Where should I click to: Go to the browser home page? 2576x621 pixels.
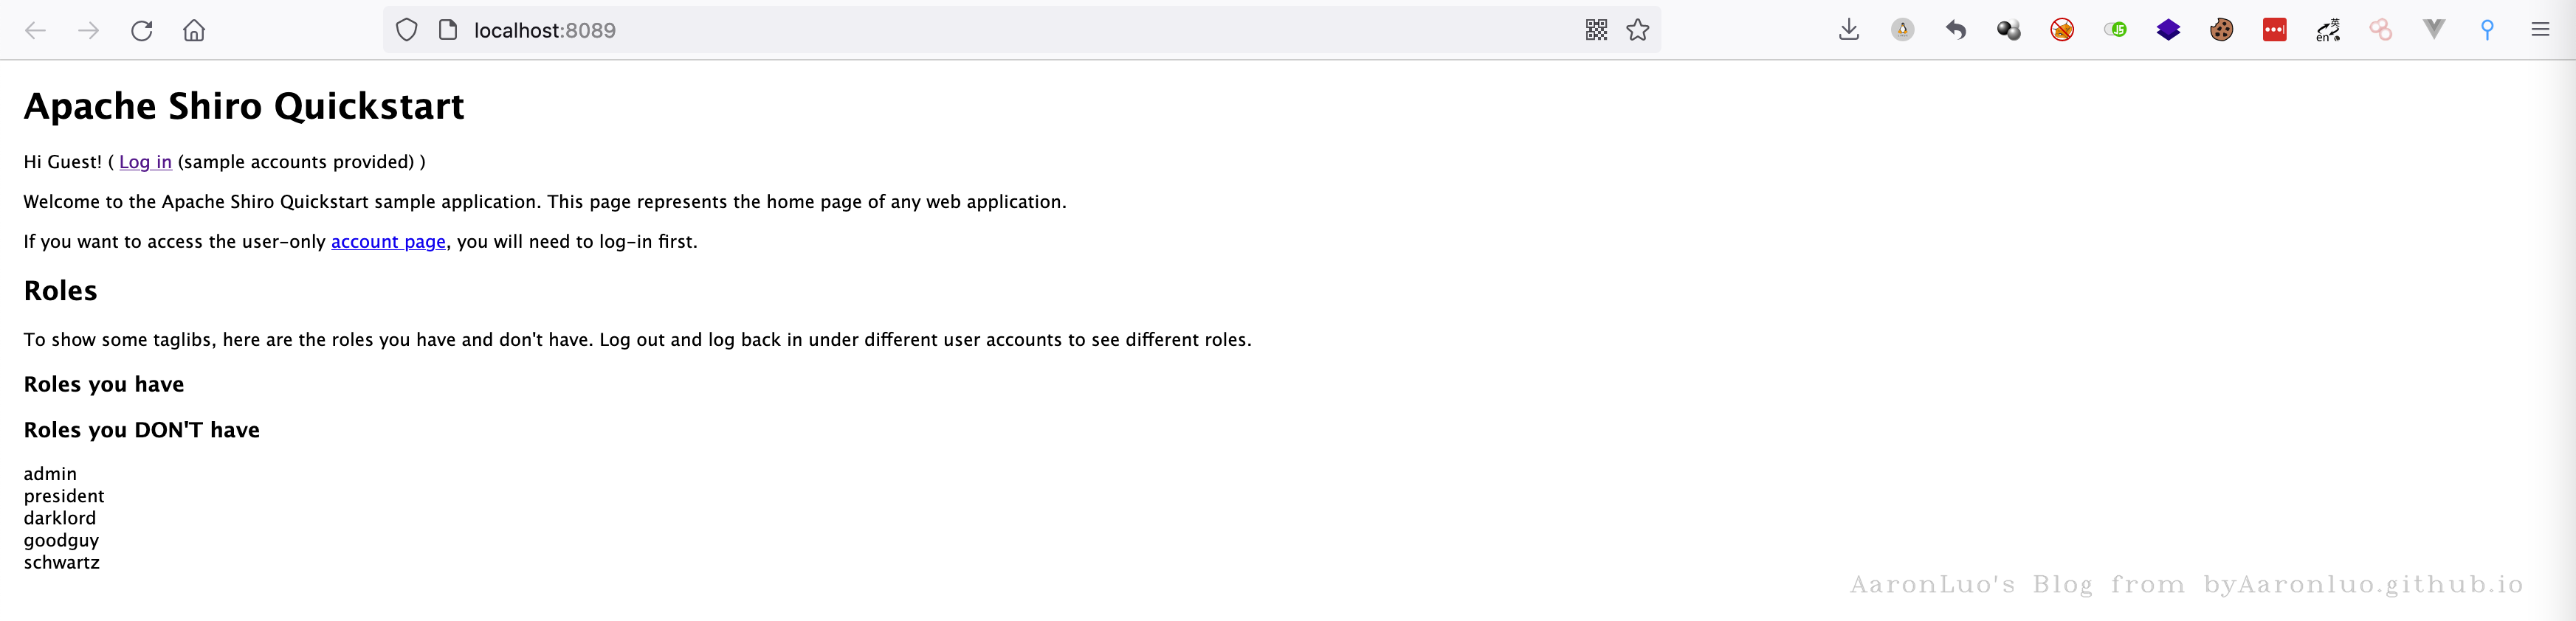tap(194, 30)
